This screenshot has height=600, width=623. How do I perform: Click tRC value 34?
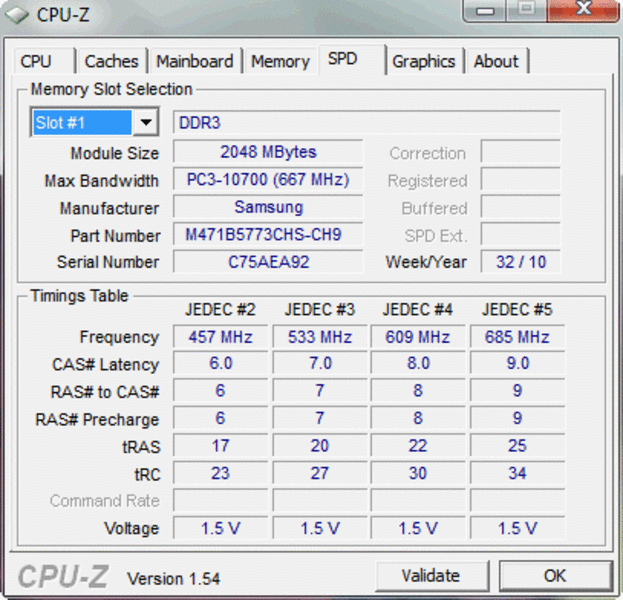tap(517, 473)
